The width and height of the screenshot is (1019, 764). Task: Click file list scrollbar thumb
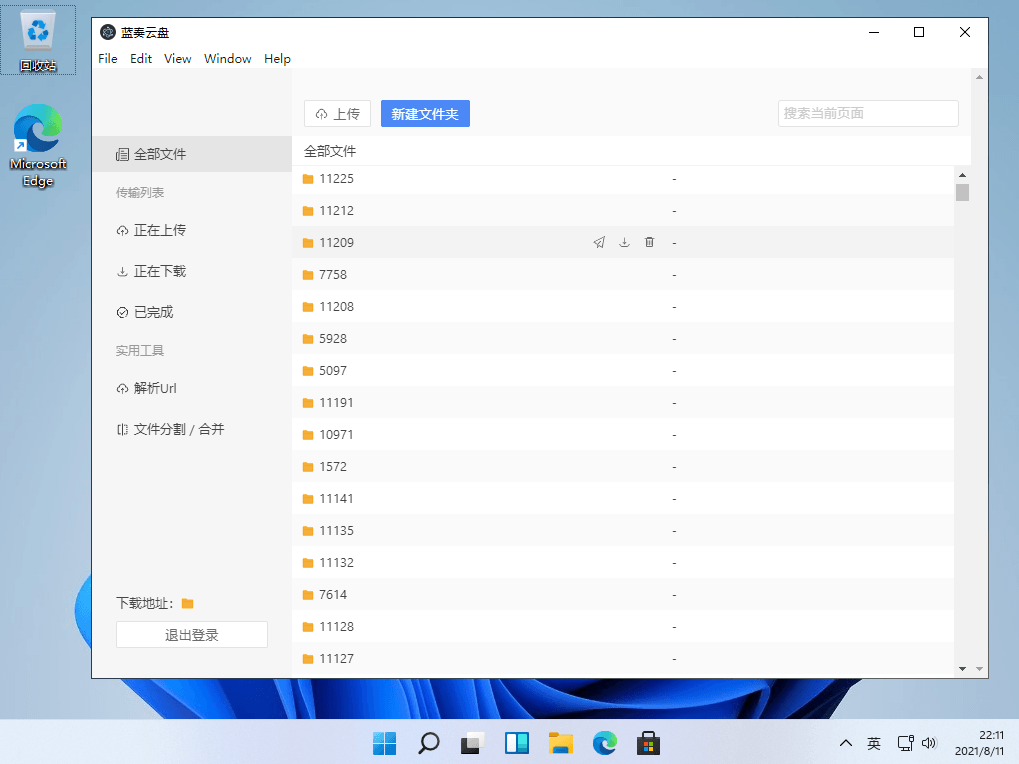[x=962, y=193]
